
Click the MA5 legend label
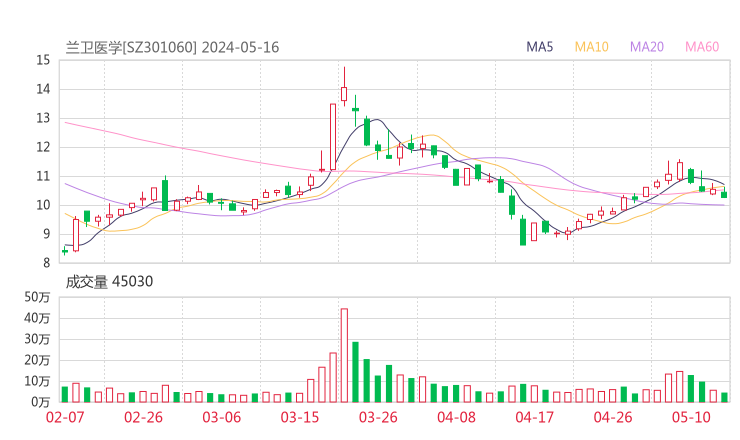click(539, 47)
